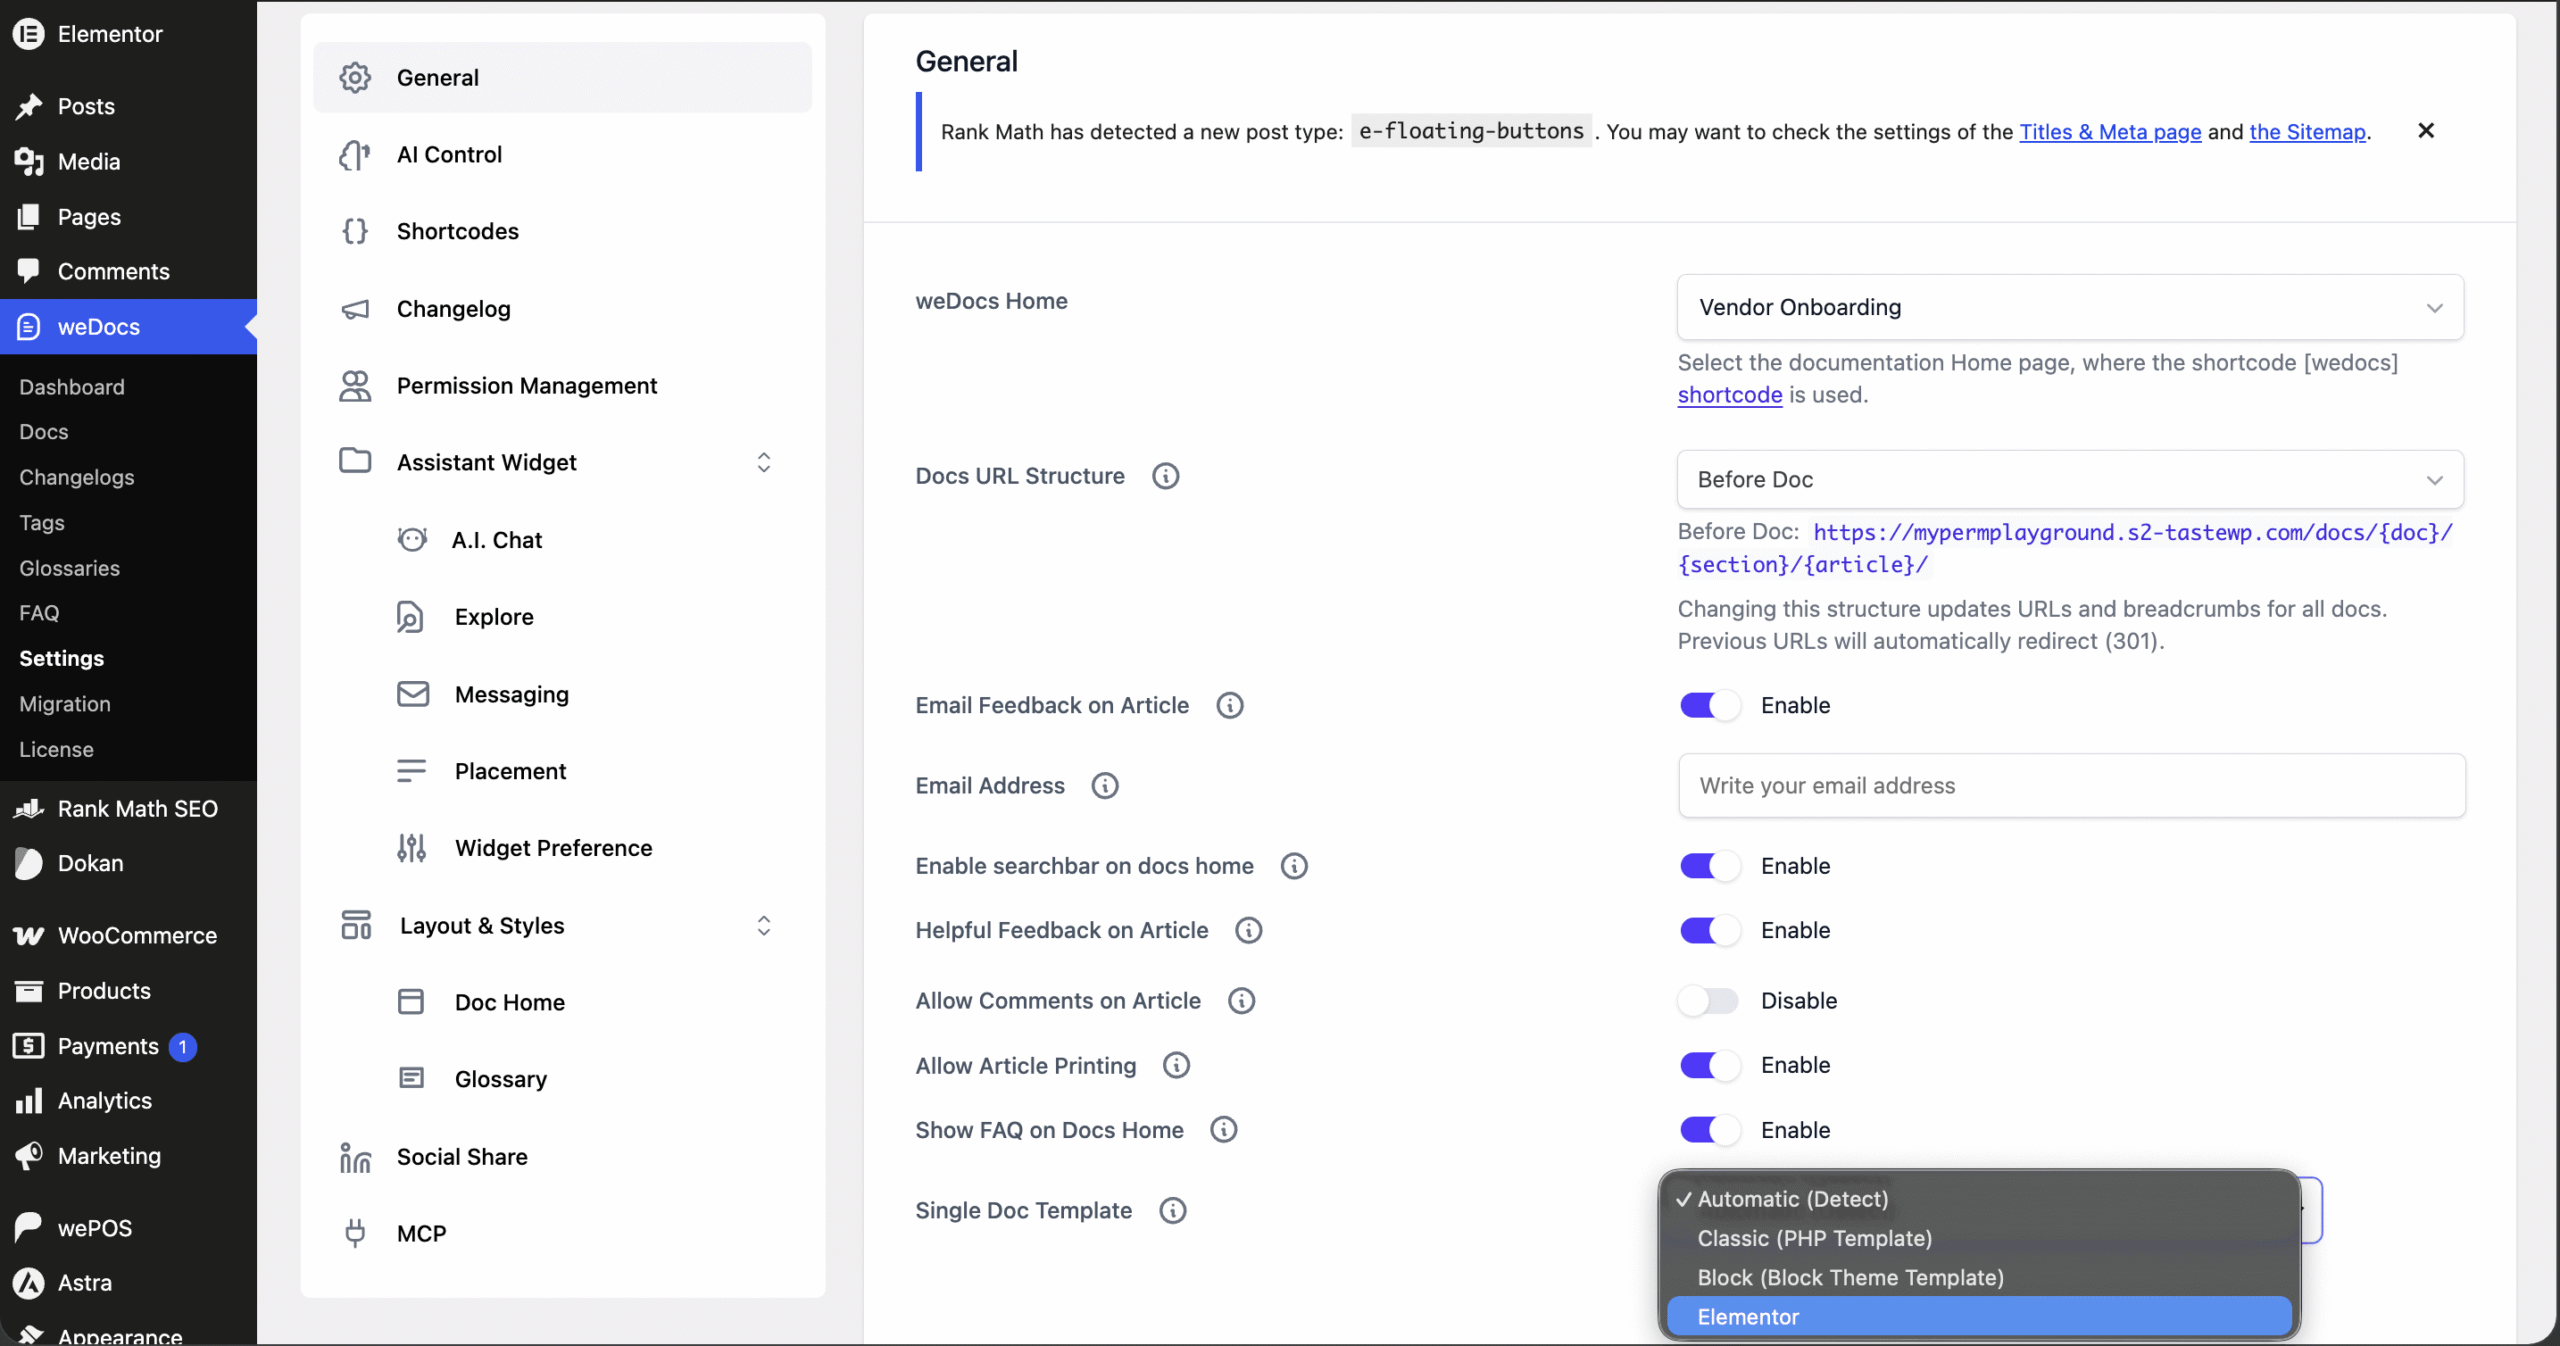2560x1346 pixels.
Task: Open shortcode help link
Action: pyautogui.click(x=1730, y=395)
